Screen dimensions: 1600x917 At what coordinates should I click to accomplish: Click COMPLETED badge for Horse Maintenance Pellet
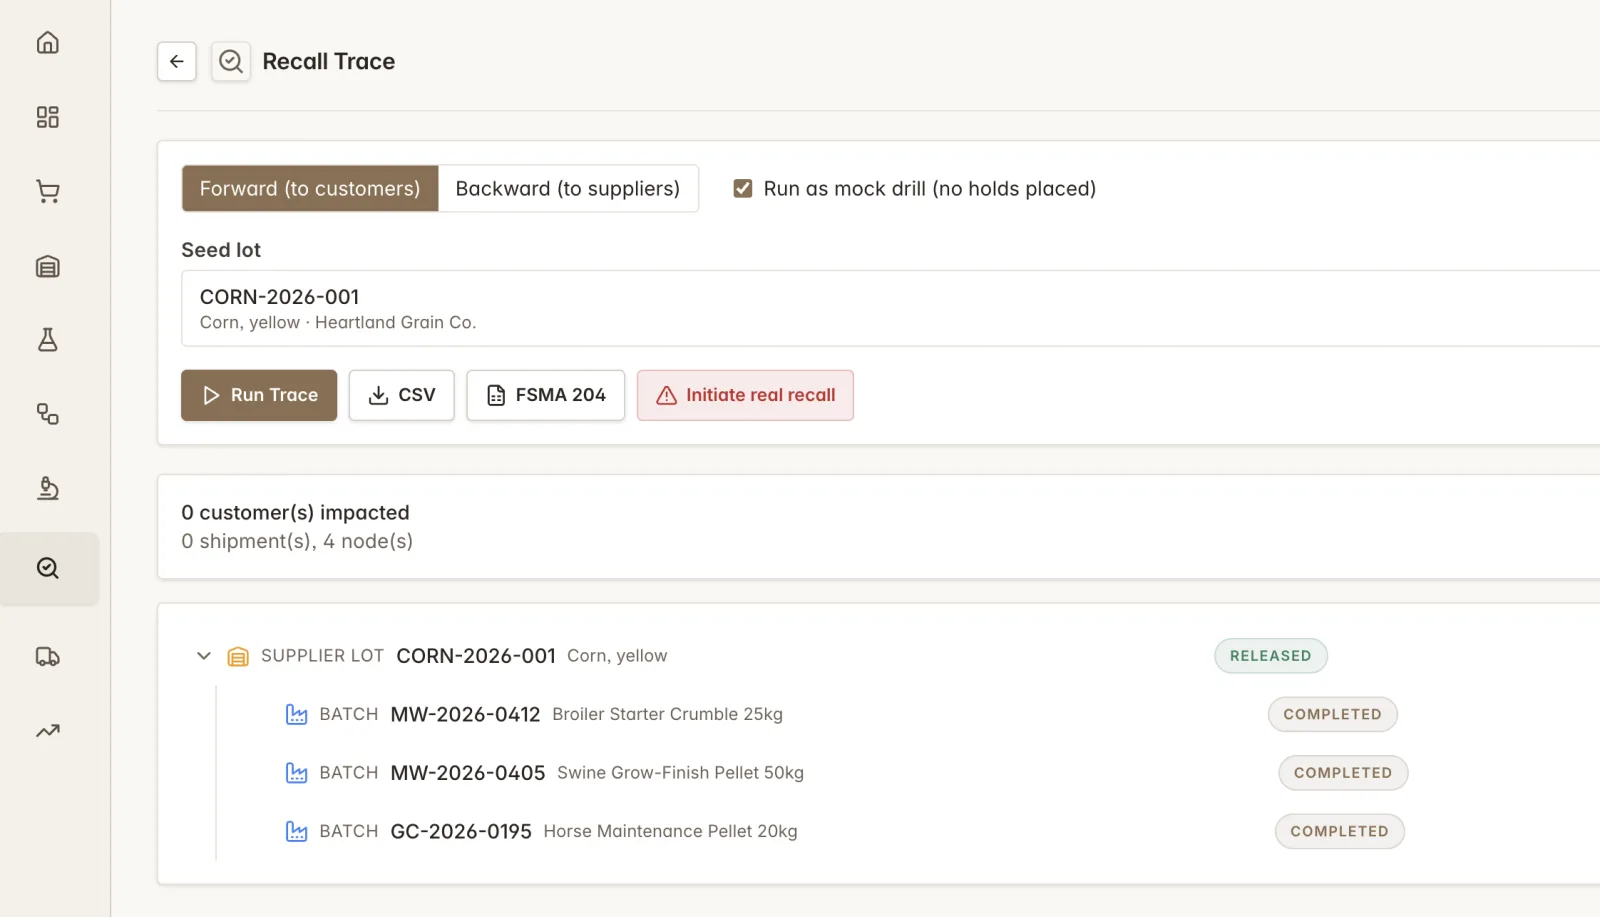point(1339,831)
